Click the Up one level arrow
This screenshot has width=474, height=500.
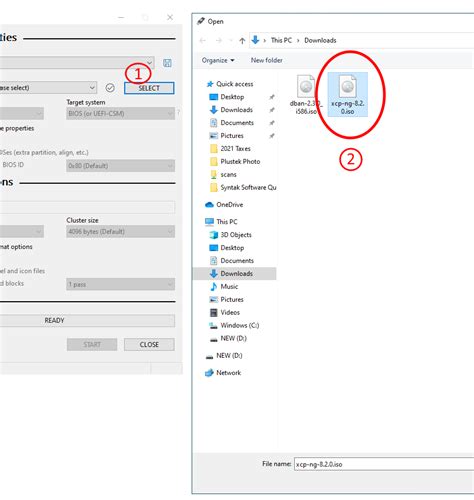pyautogui.click(x=242, y=41)
